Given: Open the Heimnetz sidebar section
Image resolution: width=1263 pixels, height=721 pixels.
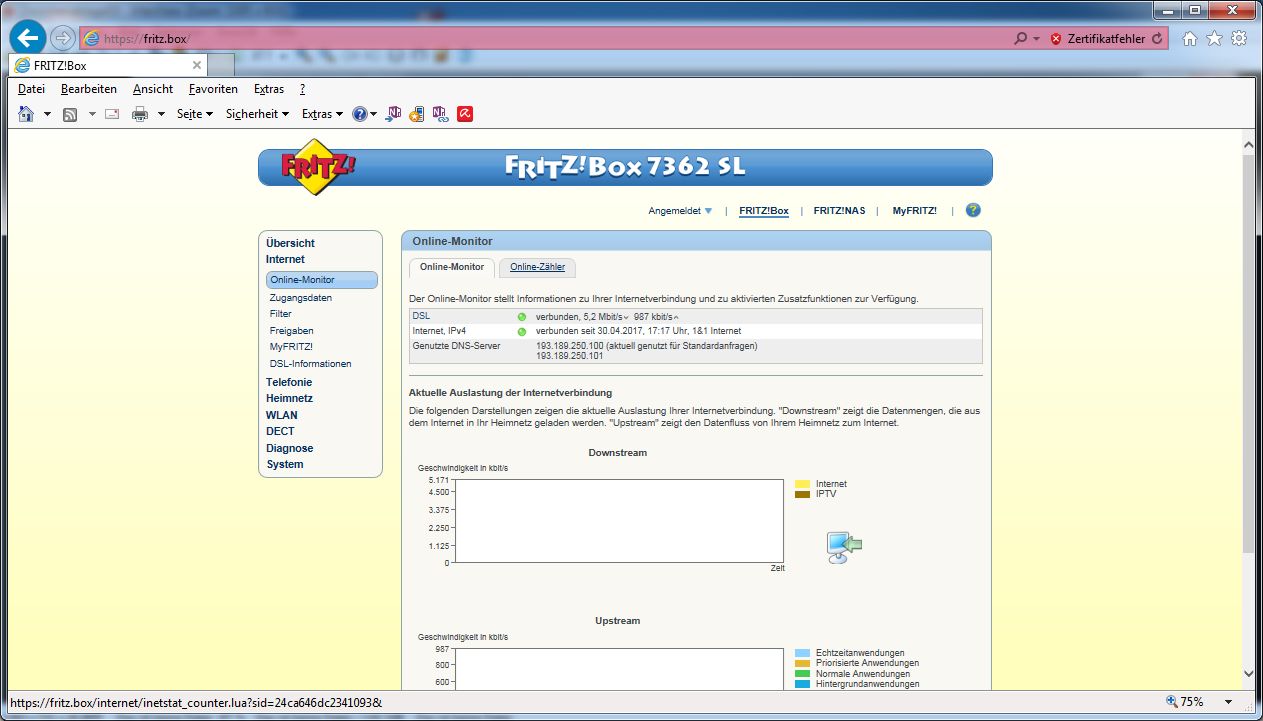Looking at the screenshot, I should point(289,398).
